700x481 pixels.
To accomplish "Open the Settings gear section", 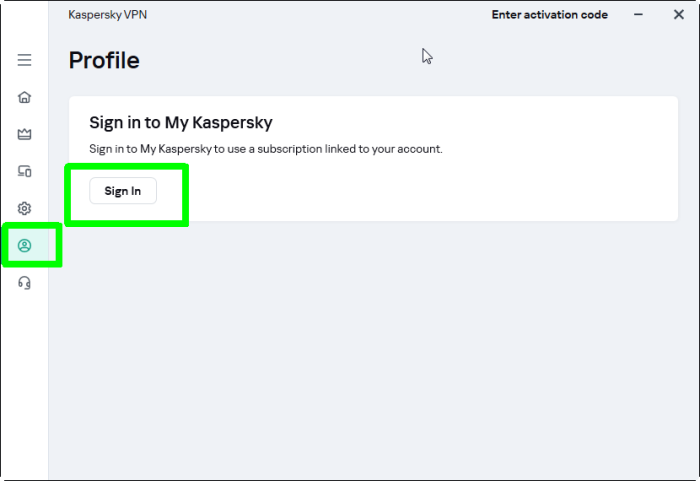I will tap(24, 208).
